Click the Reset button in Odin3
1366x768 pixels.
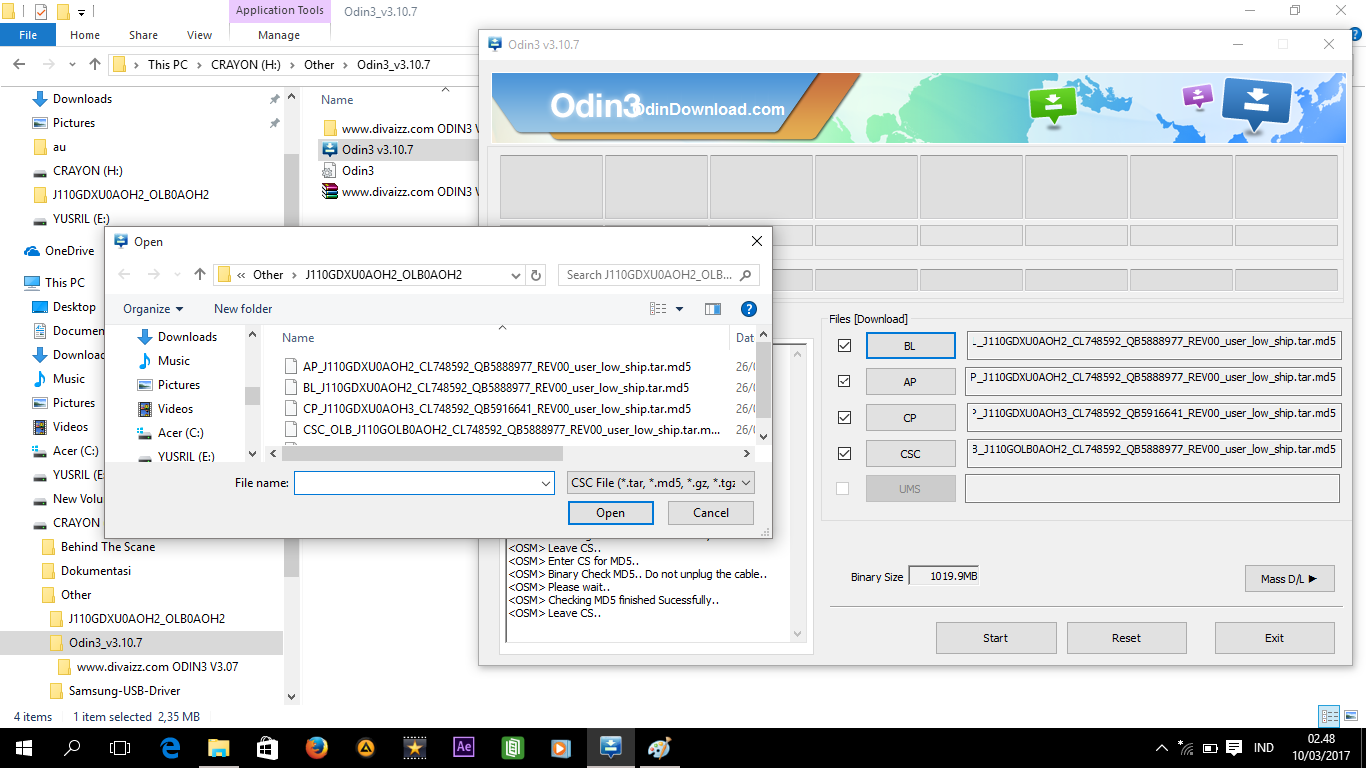point(1126,638)
